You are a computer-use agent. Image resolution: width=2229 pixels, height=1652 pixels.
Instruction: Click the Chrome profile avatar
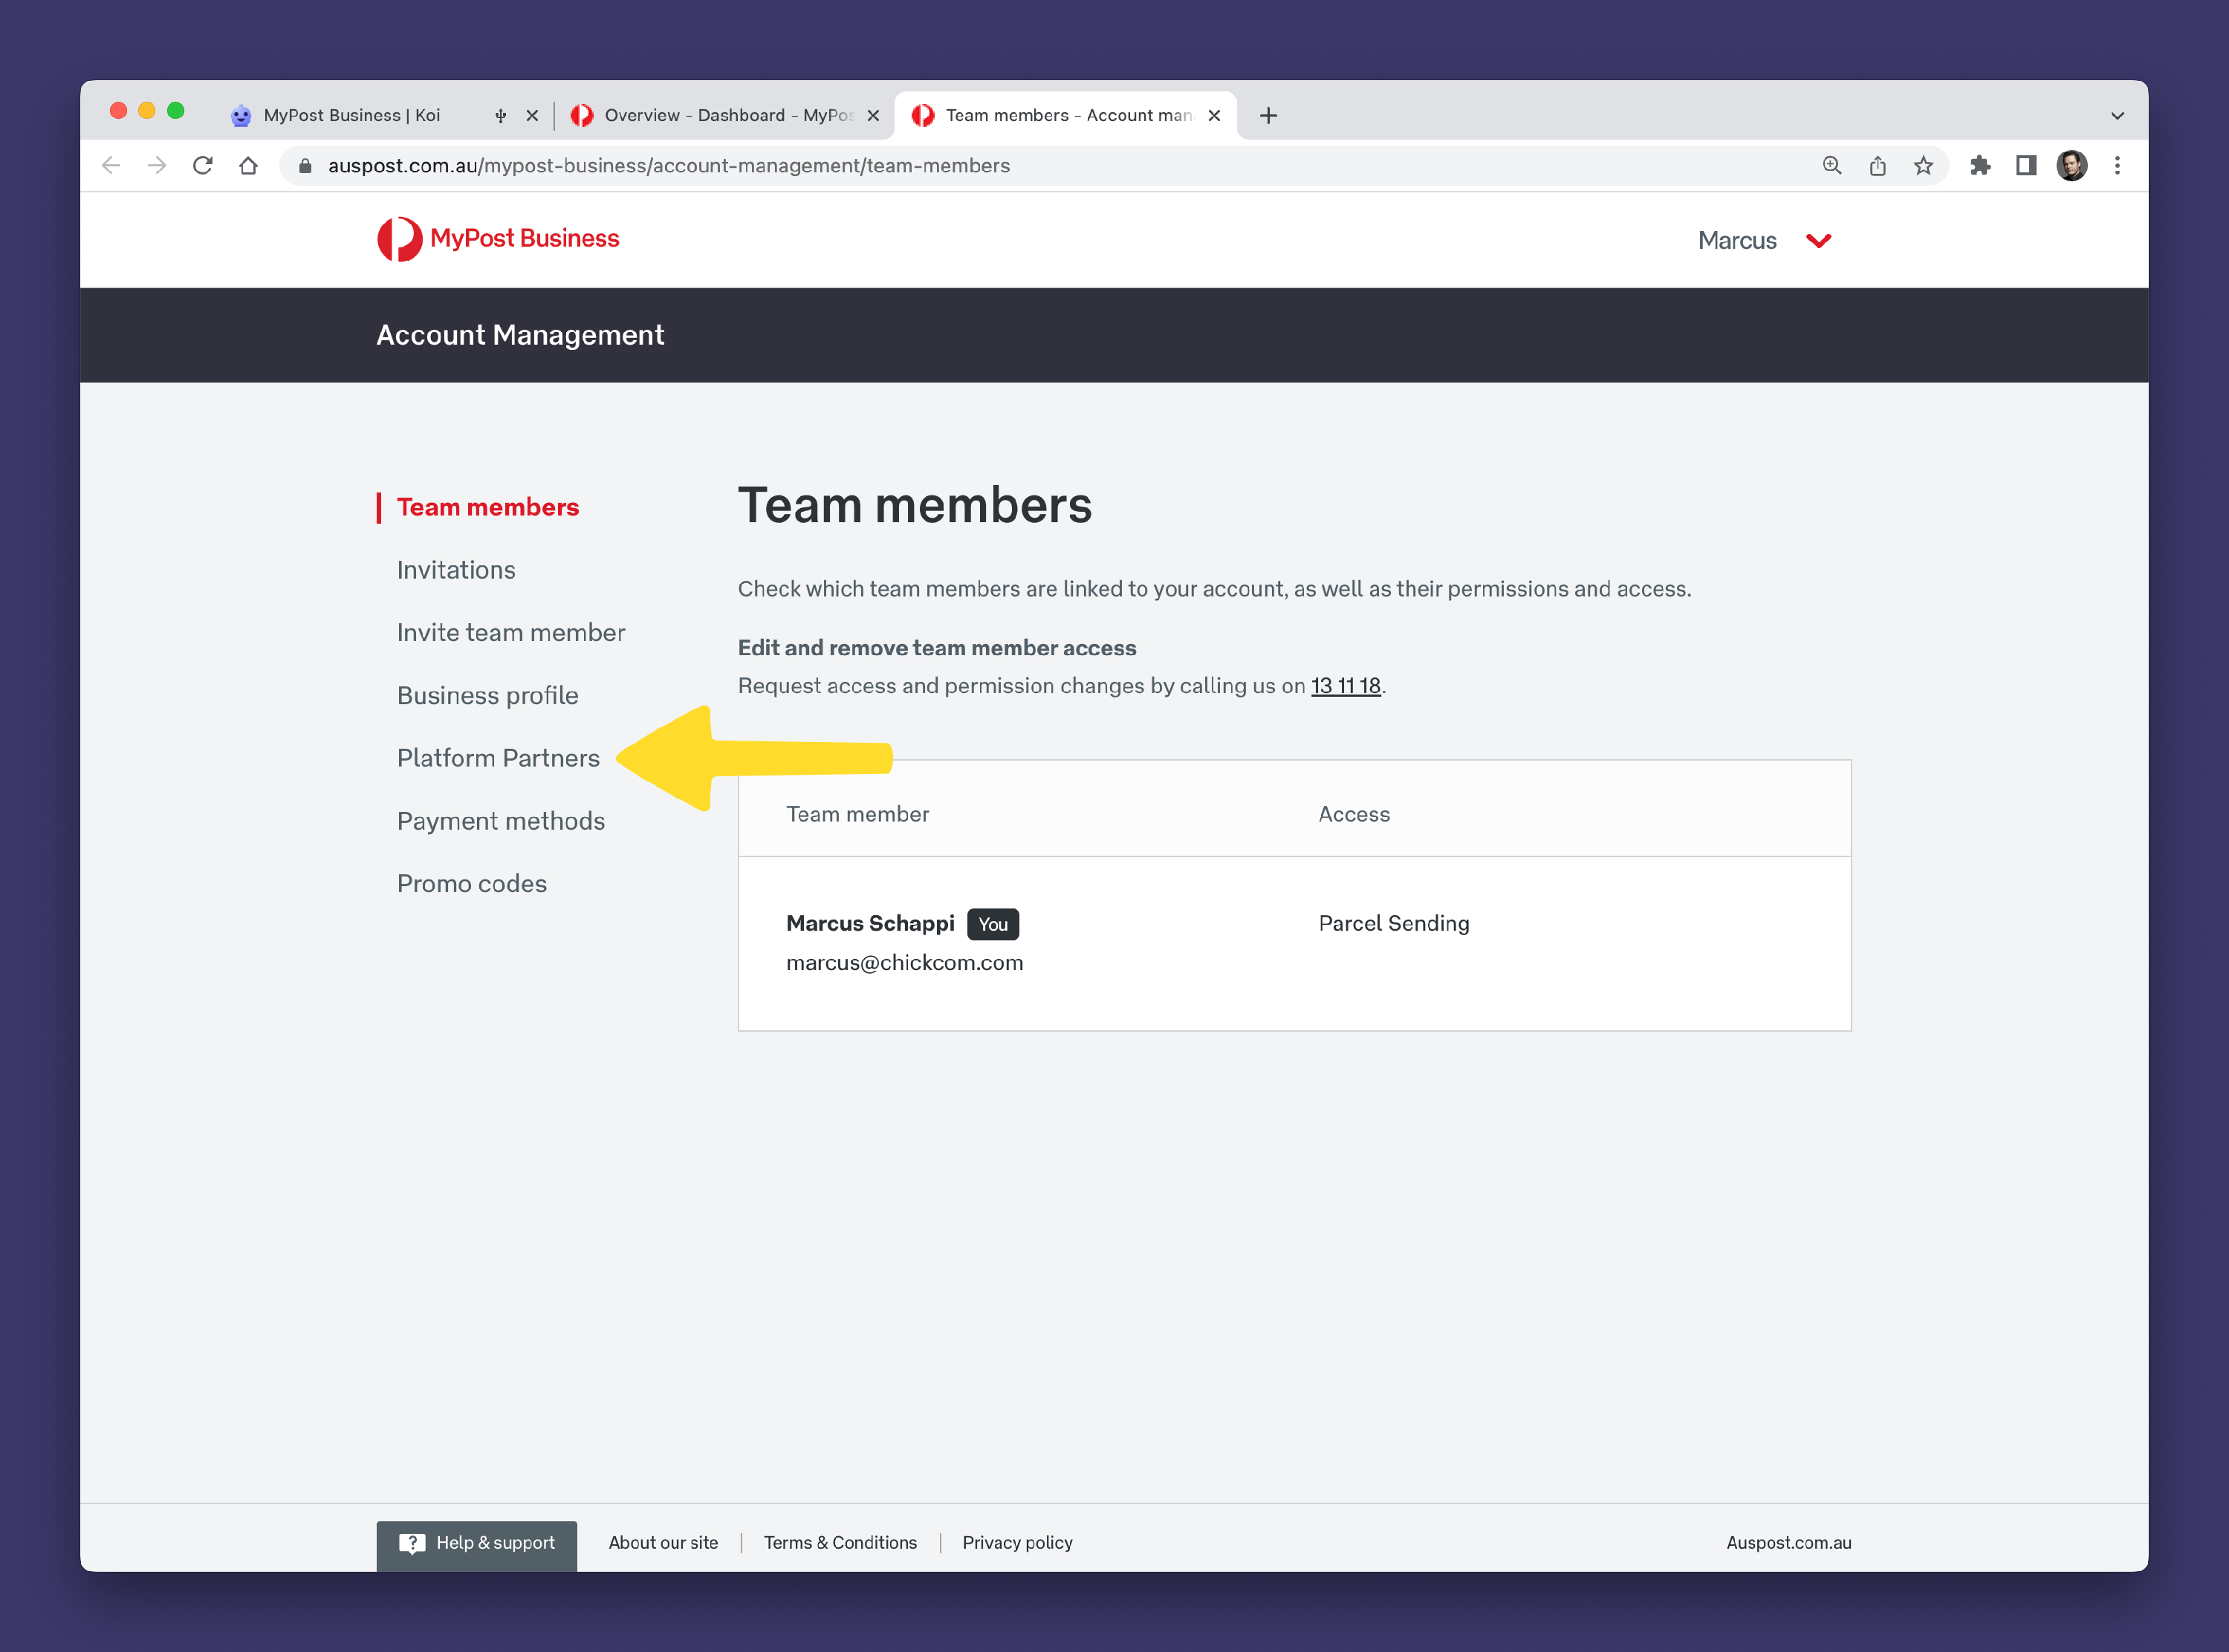[2071, 166]
